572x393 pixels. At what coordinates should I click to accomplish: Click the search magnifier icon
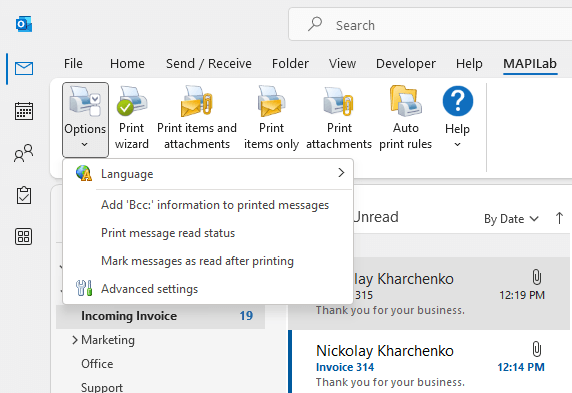(315, 25)
